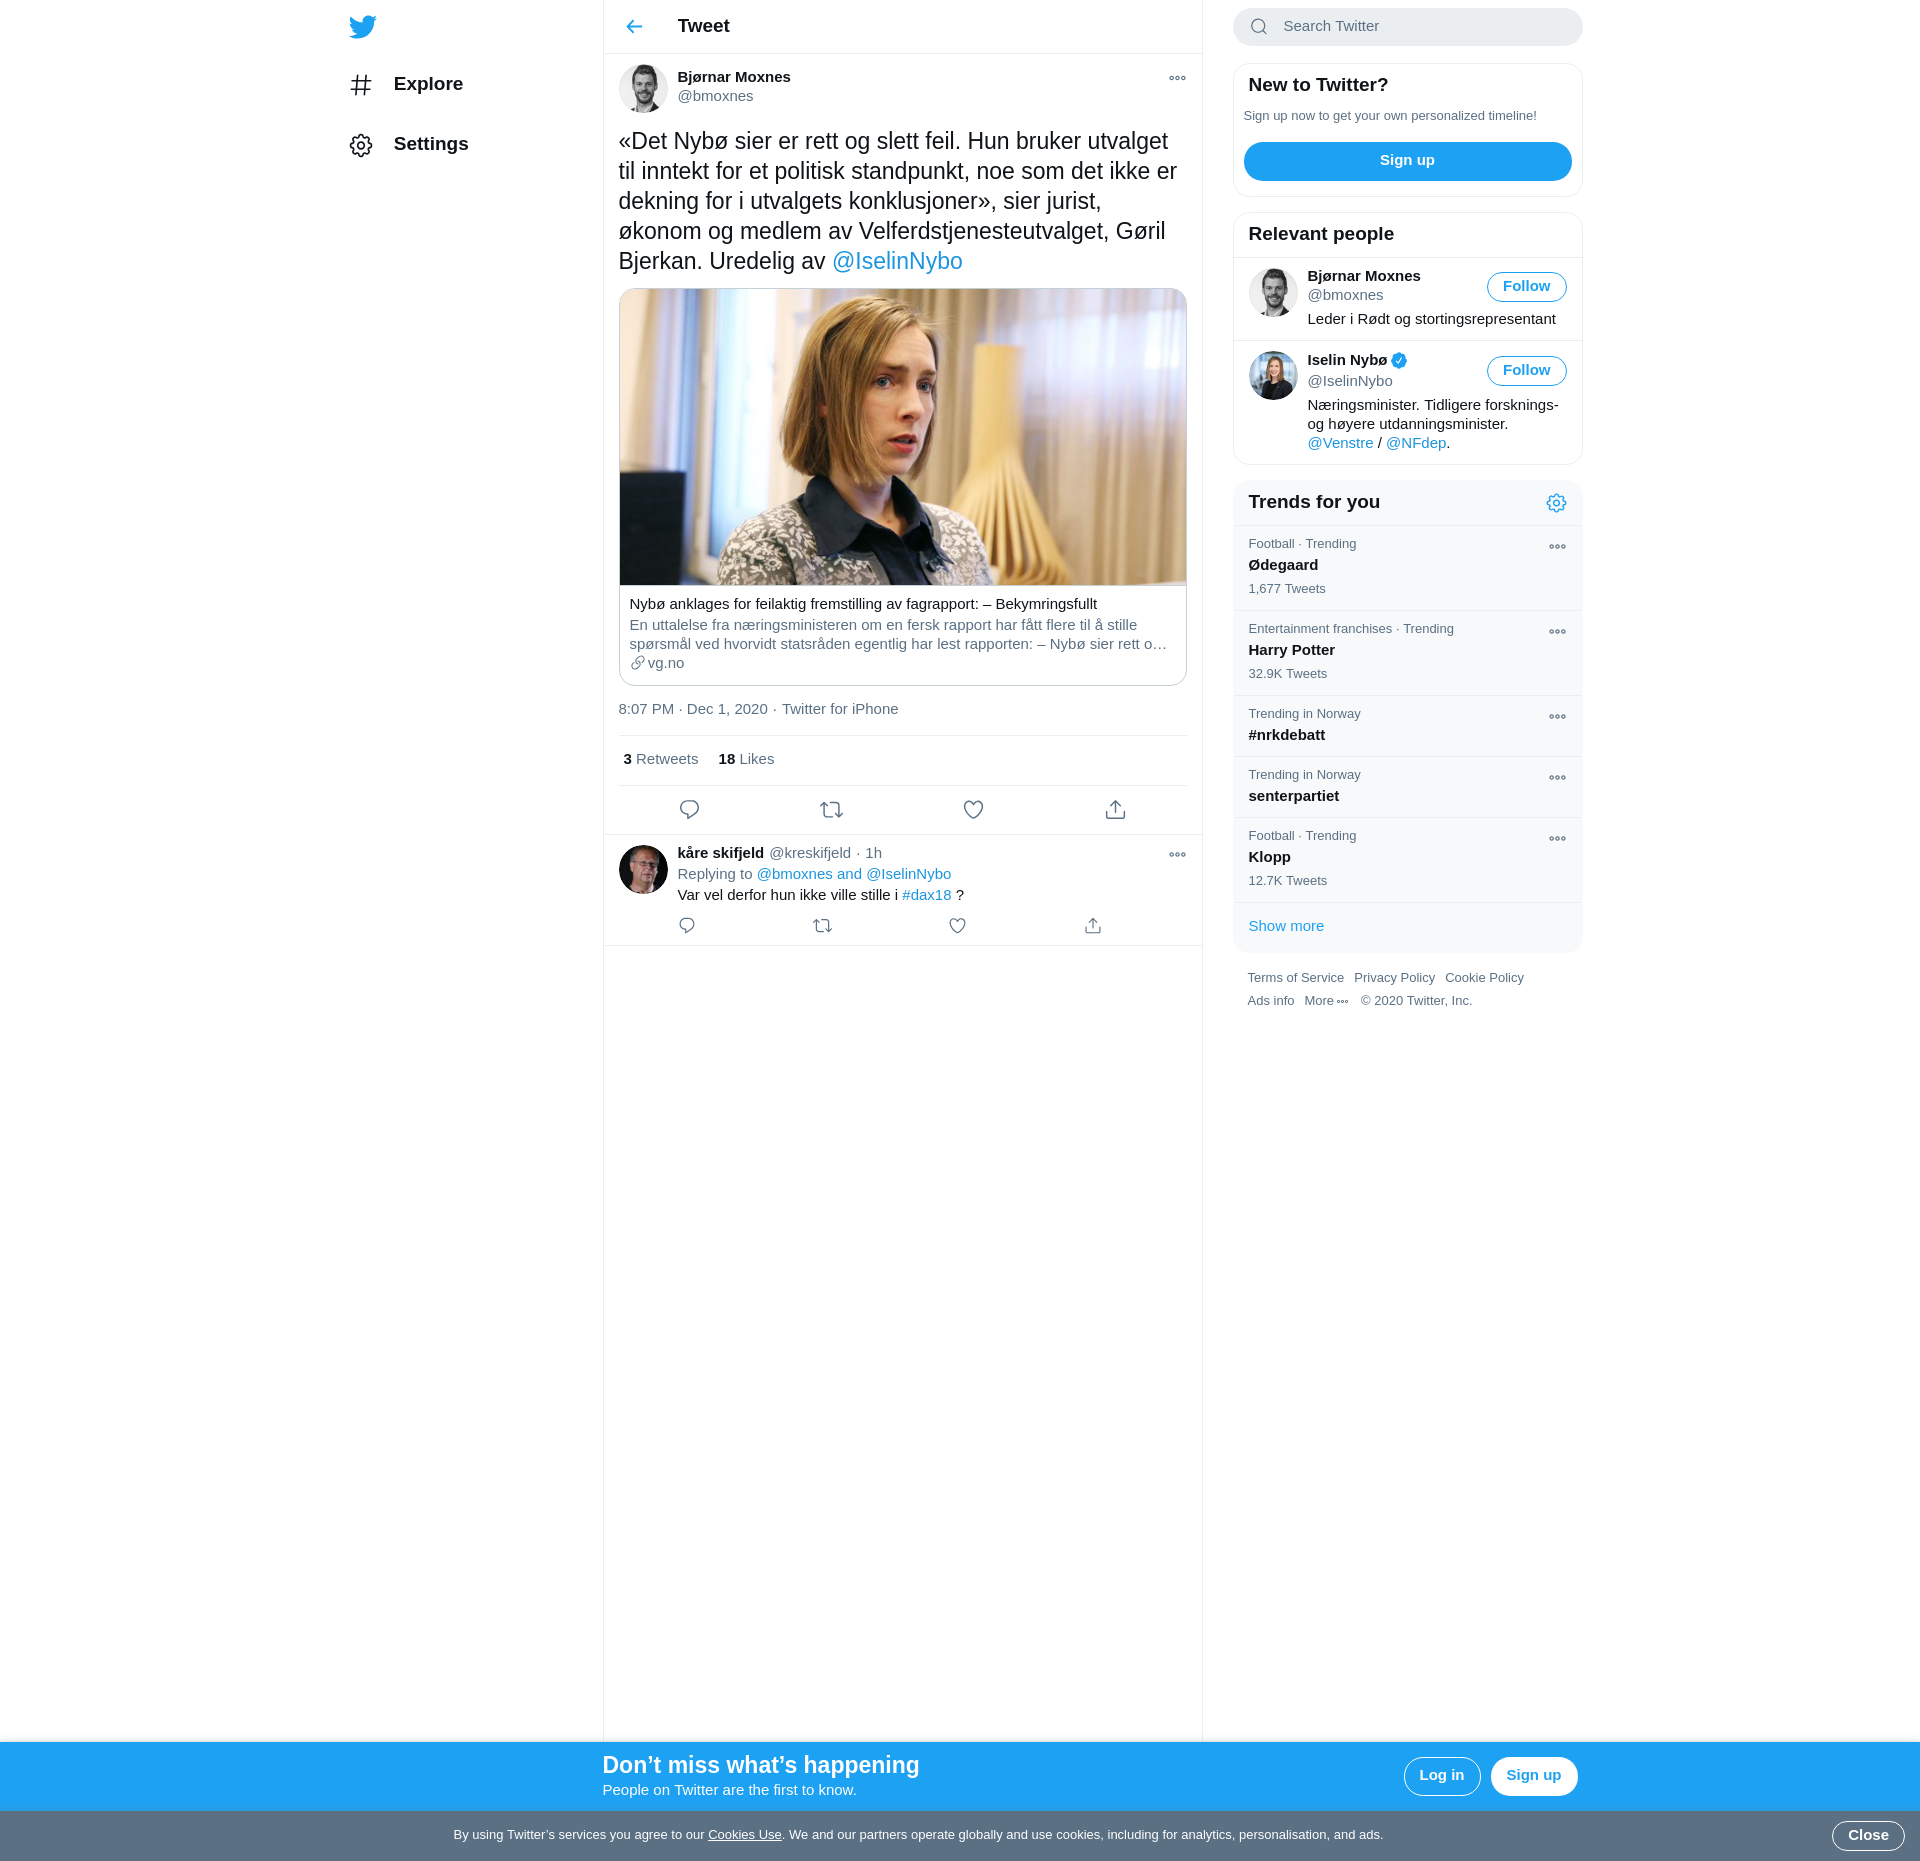
Task: Open the @NFdep link in Nybø bio
Action: coord(1415,443)
